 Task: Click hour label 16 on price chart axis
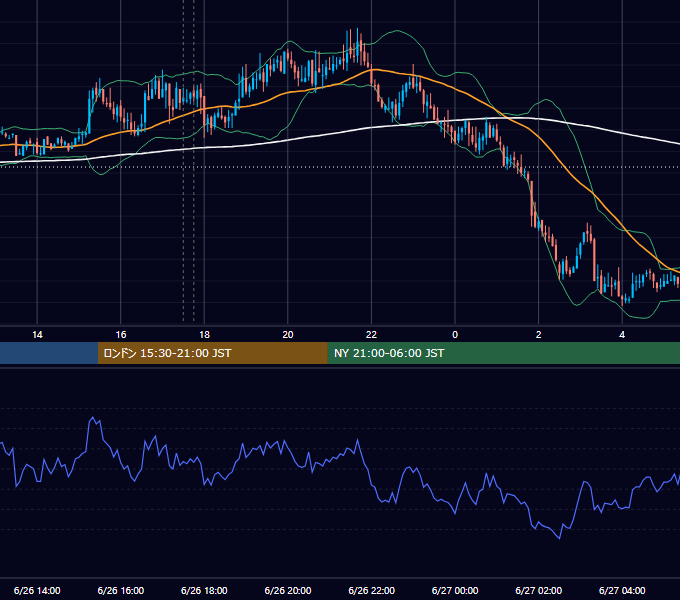[x=121, y=335]
